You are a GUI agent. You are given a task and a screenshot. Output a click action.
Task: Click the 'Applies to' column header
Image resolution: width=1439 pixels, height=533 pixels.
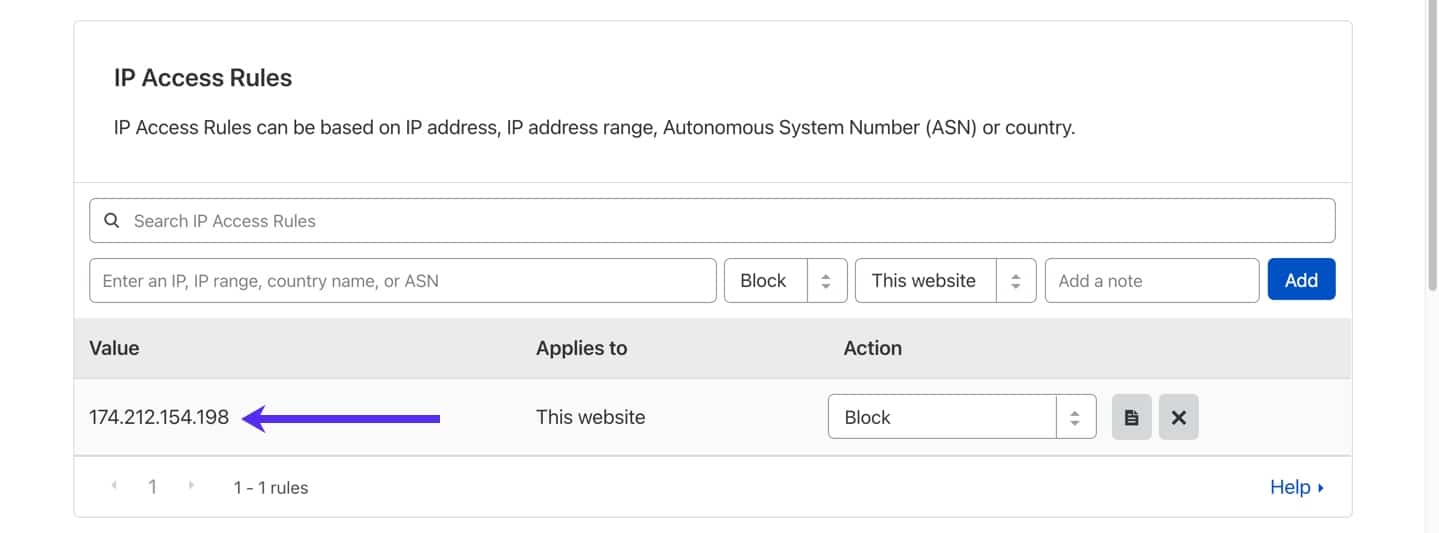click(x=581, y=348)
